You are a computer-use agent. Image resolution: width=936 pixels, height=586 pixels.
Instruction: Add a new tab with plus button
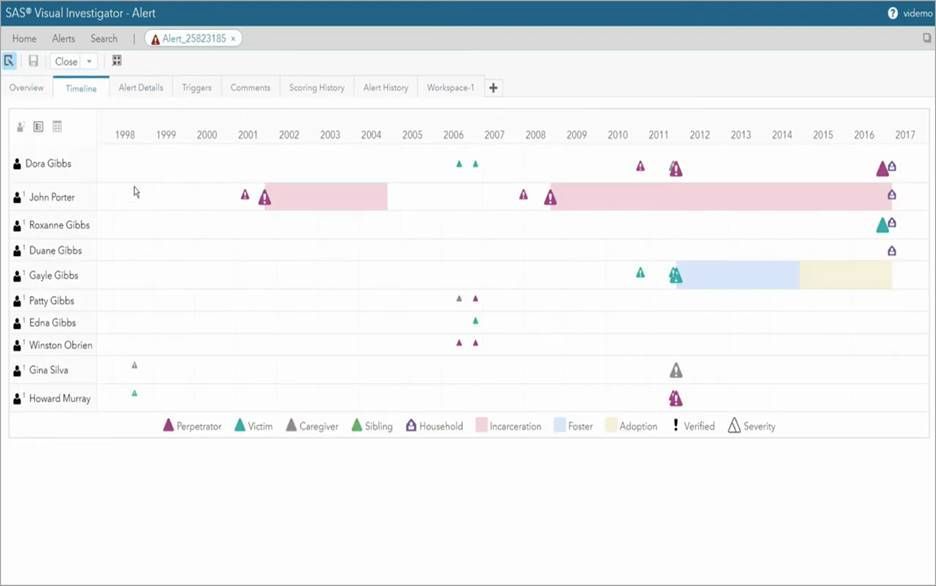(x=493, y=88)
